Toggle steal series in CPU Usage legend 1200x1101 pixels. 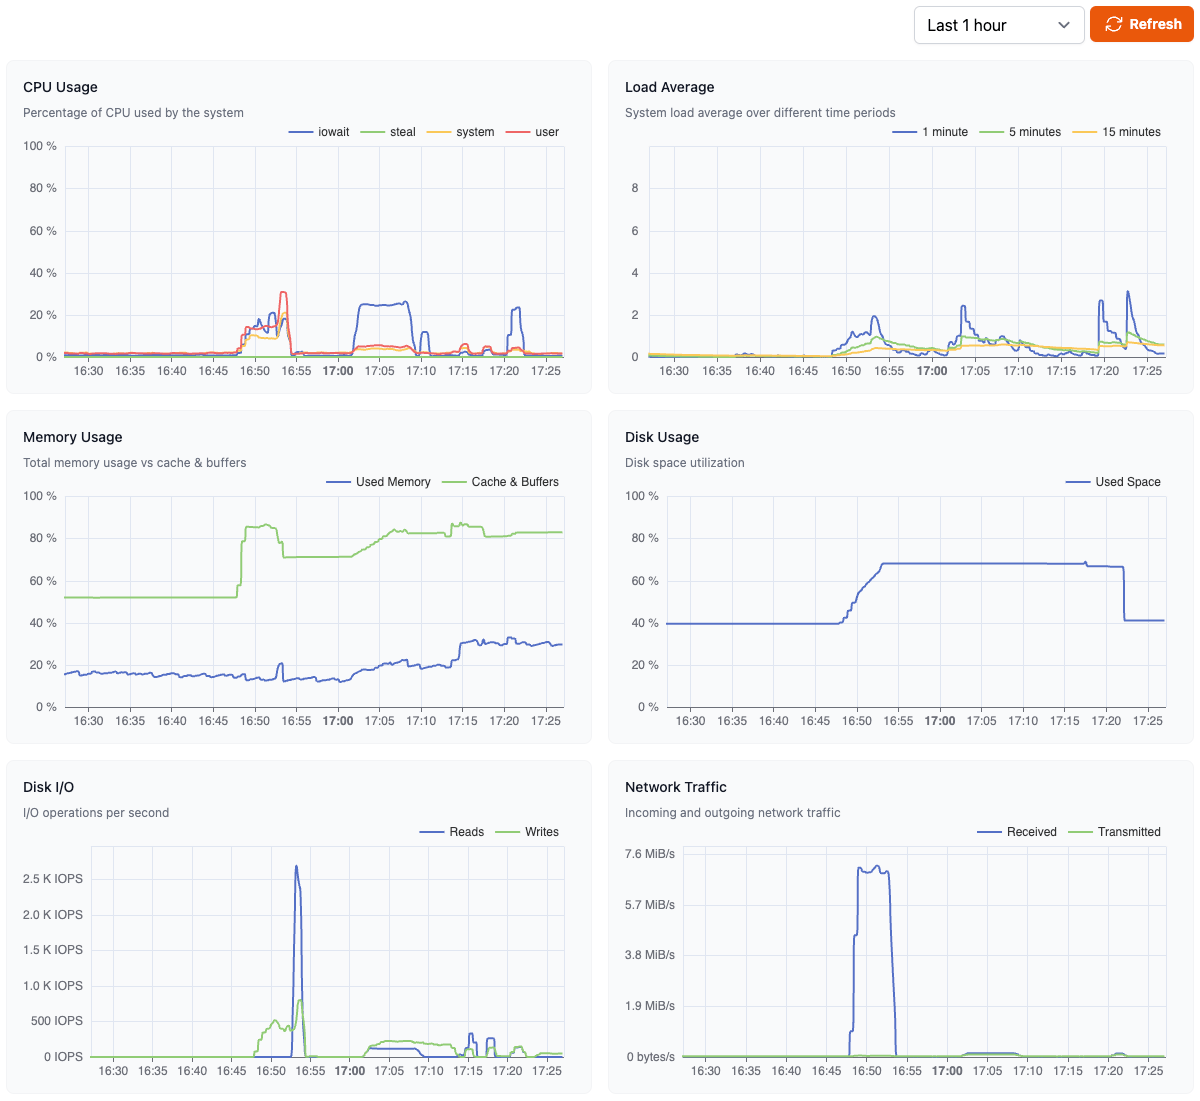point(388,132)
